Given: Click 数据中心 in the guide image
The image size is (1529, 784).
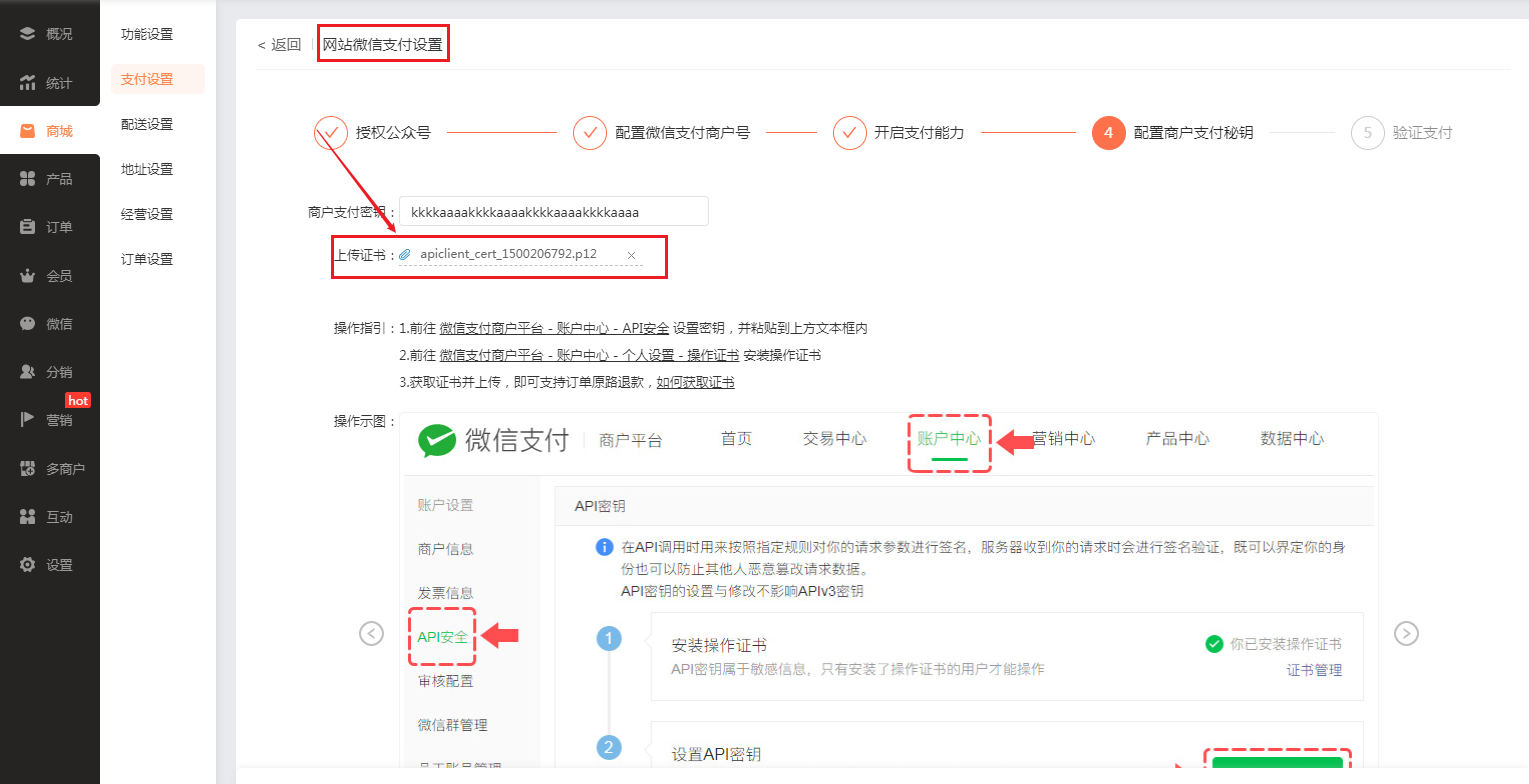Looking at the screenshot, I should (x=1292, y=439).
